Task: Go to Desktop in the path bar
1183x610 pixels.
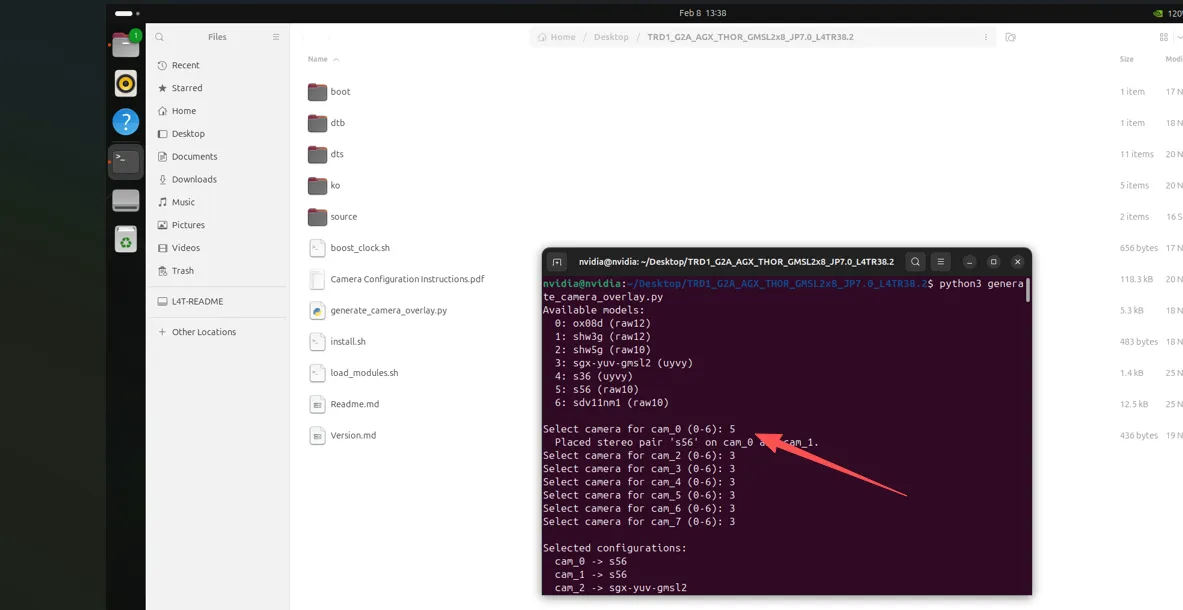Action: click(610, 37)
